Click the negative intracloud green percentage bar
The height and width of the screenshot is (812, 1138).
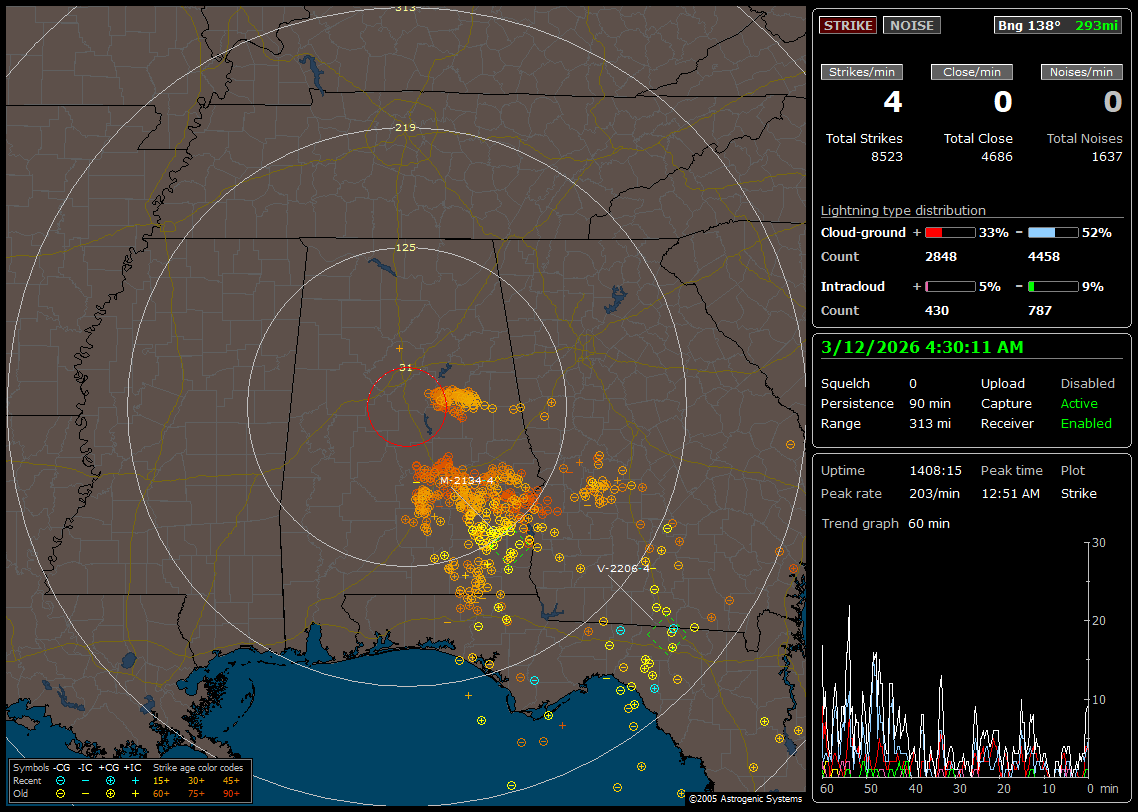pyautogui.click(x=1053, y=286)
